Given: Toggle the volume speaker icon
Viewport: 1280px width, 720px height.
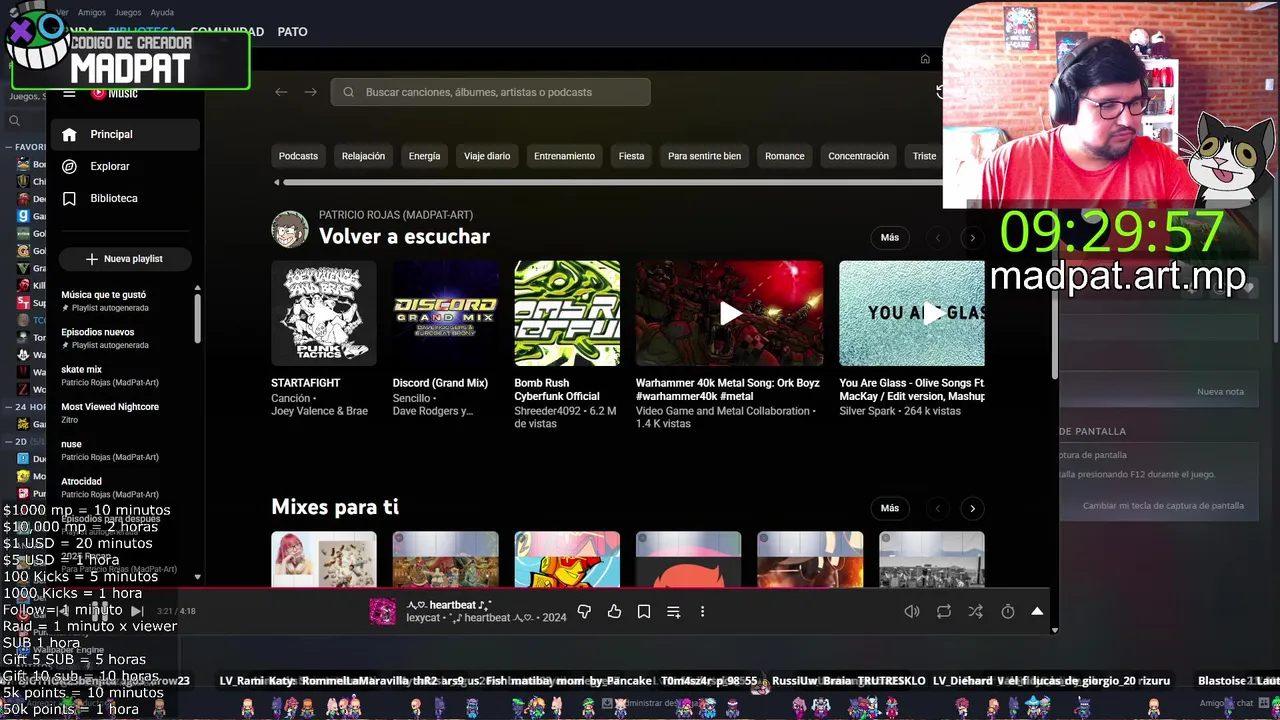Looking at the screenshot, I should [912, 611].
